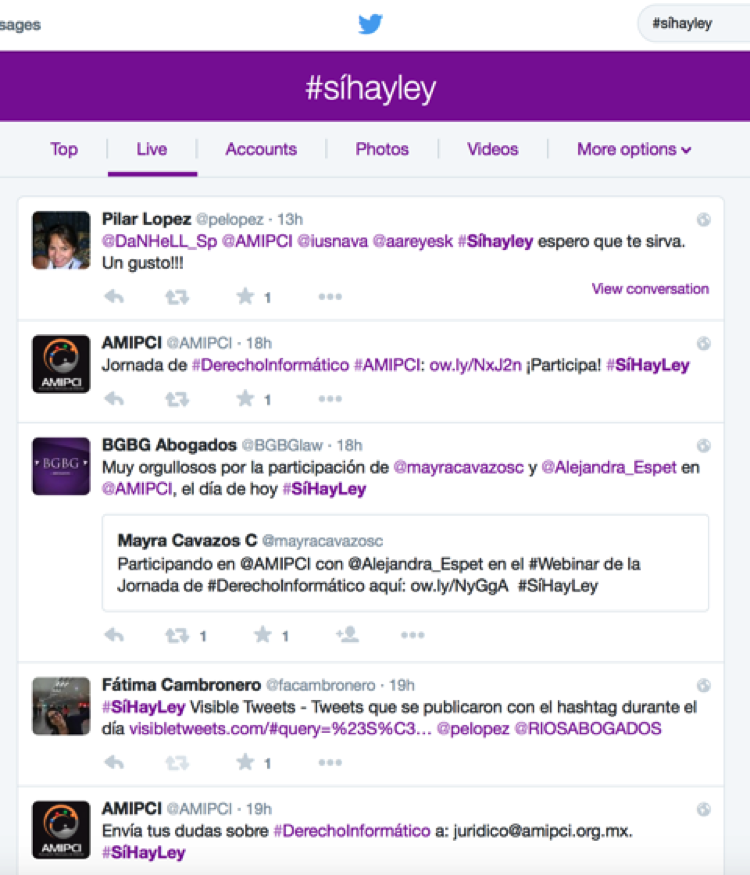Click the Fátima Cambronero name
The height and width of the screenshot is (875, 750).
(181, 685)
